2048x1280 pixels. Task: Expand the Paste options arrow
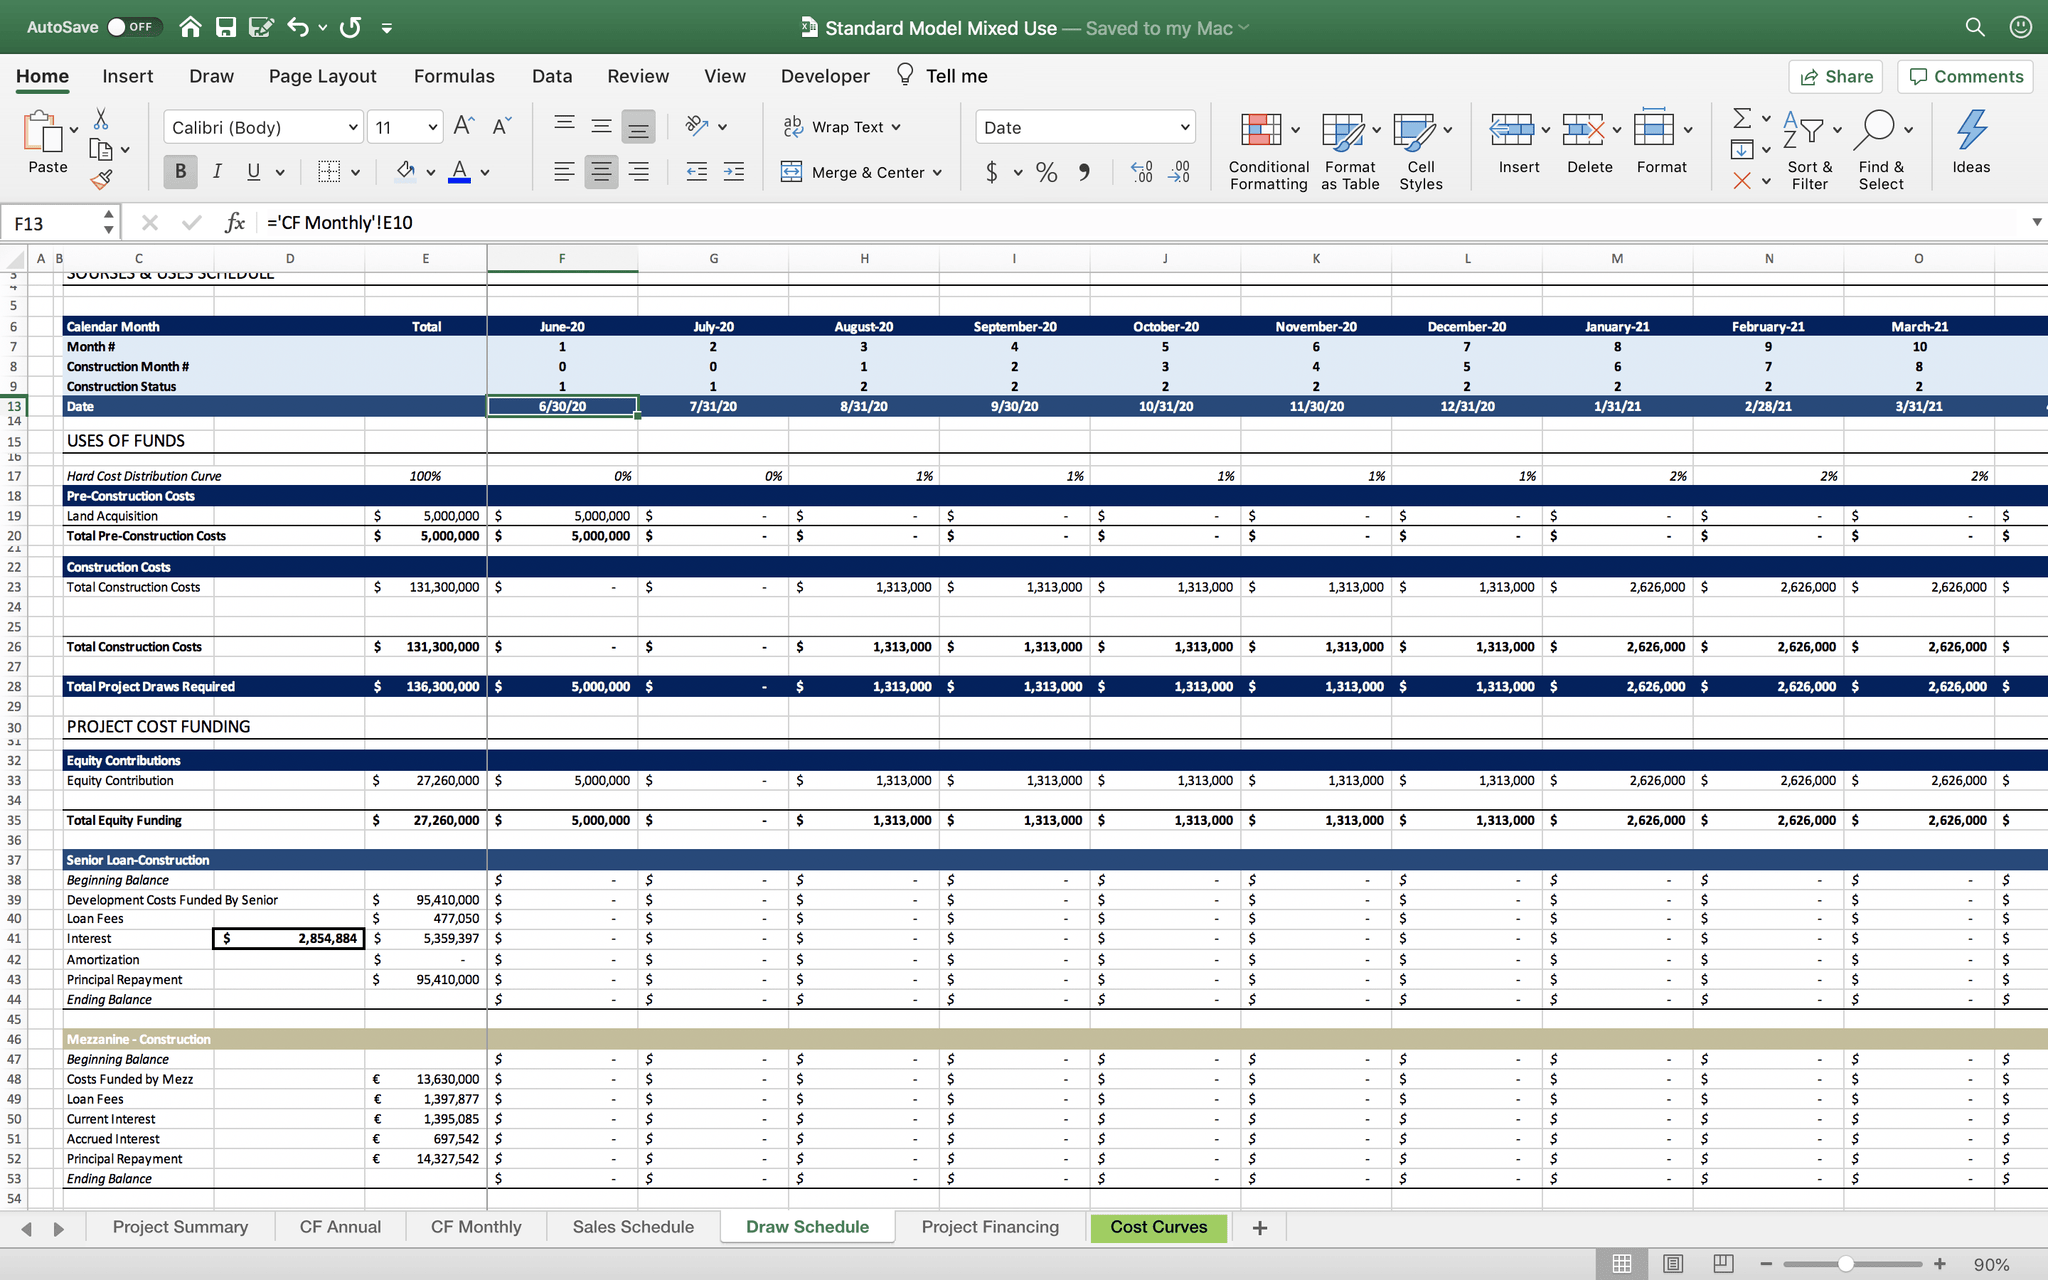(74, 130)
